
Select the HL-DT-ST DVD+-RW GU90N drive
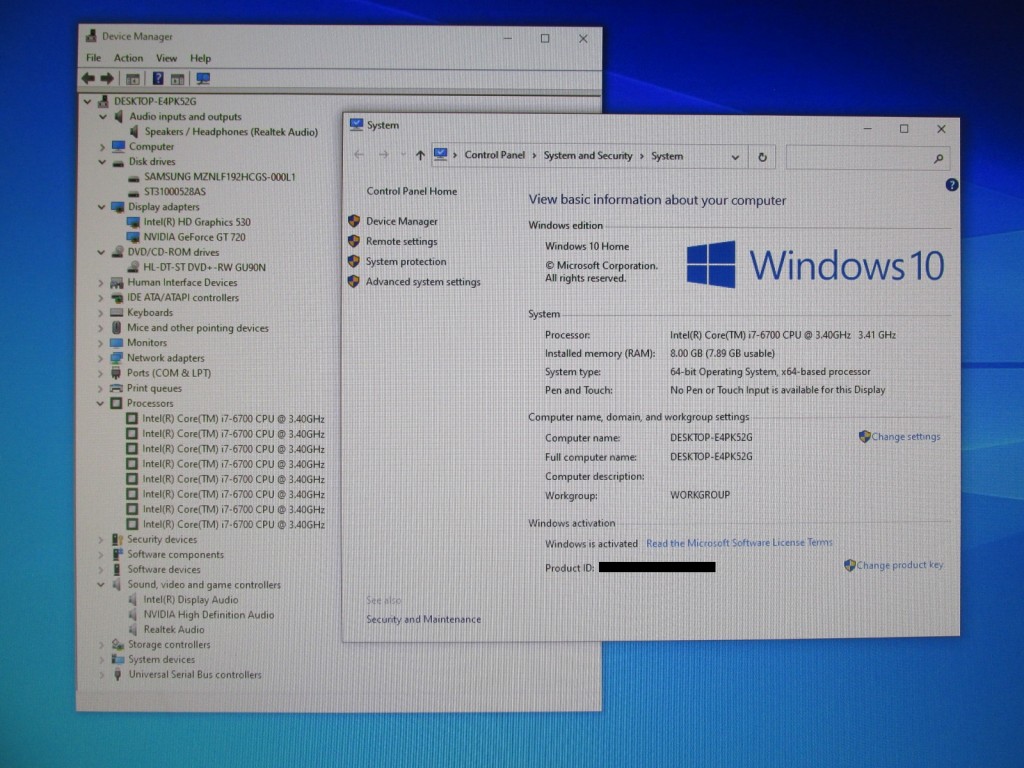(204, 267)
